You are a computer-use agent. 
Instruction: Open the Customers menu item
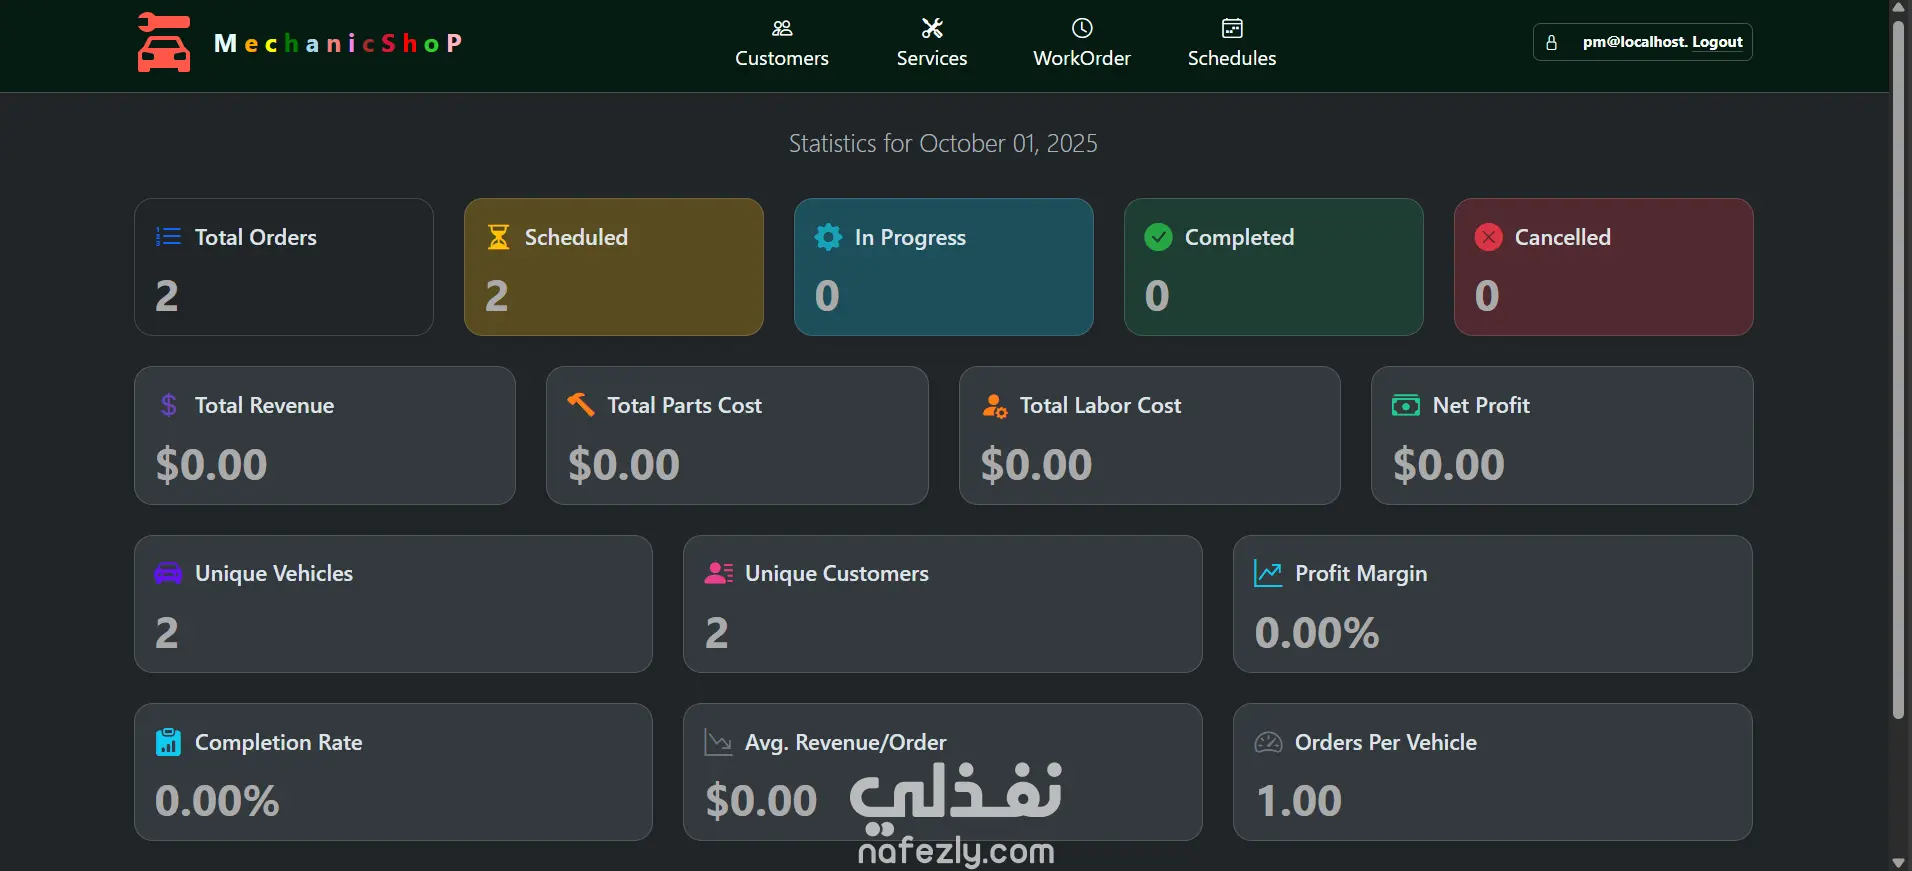coord(782,58)
